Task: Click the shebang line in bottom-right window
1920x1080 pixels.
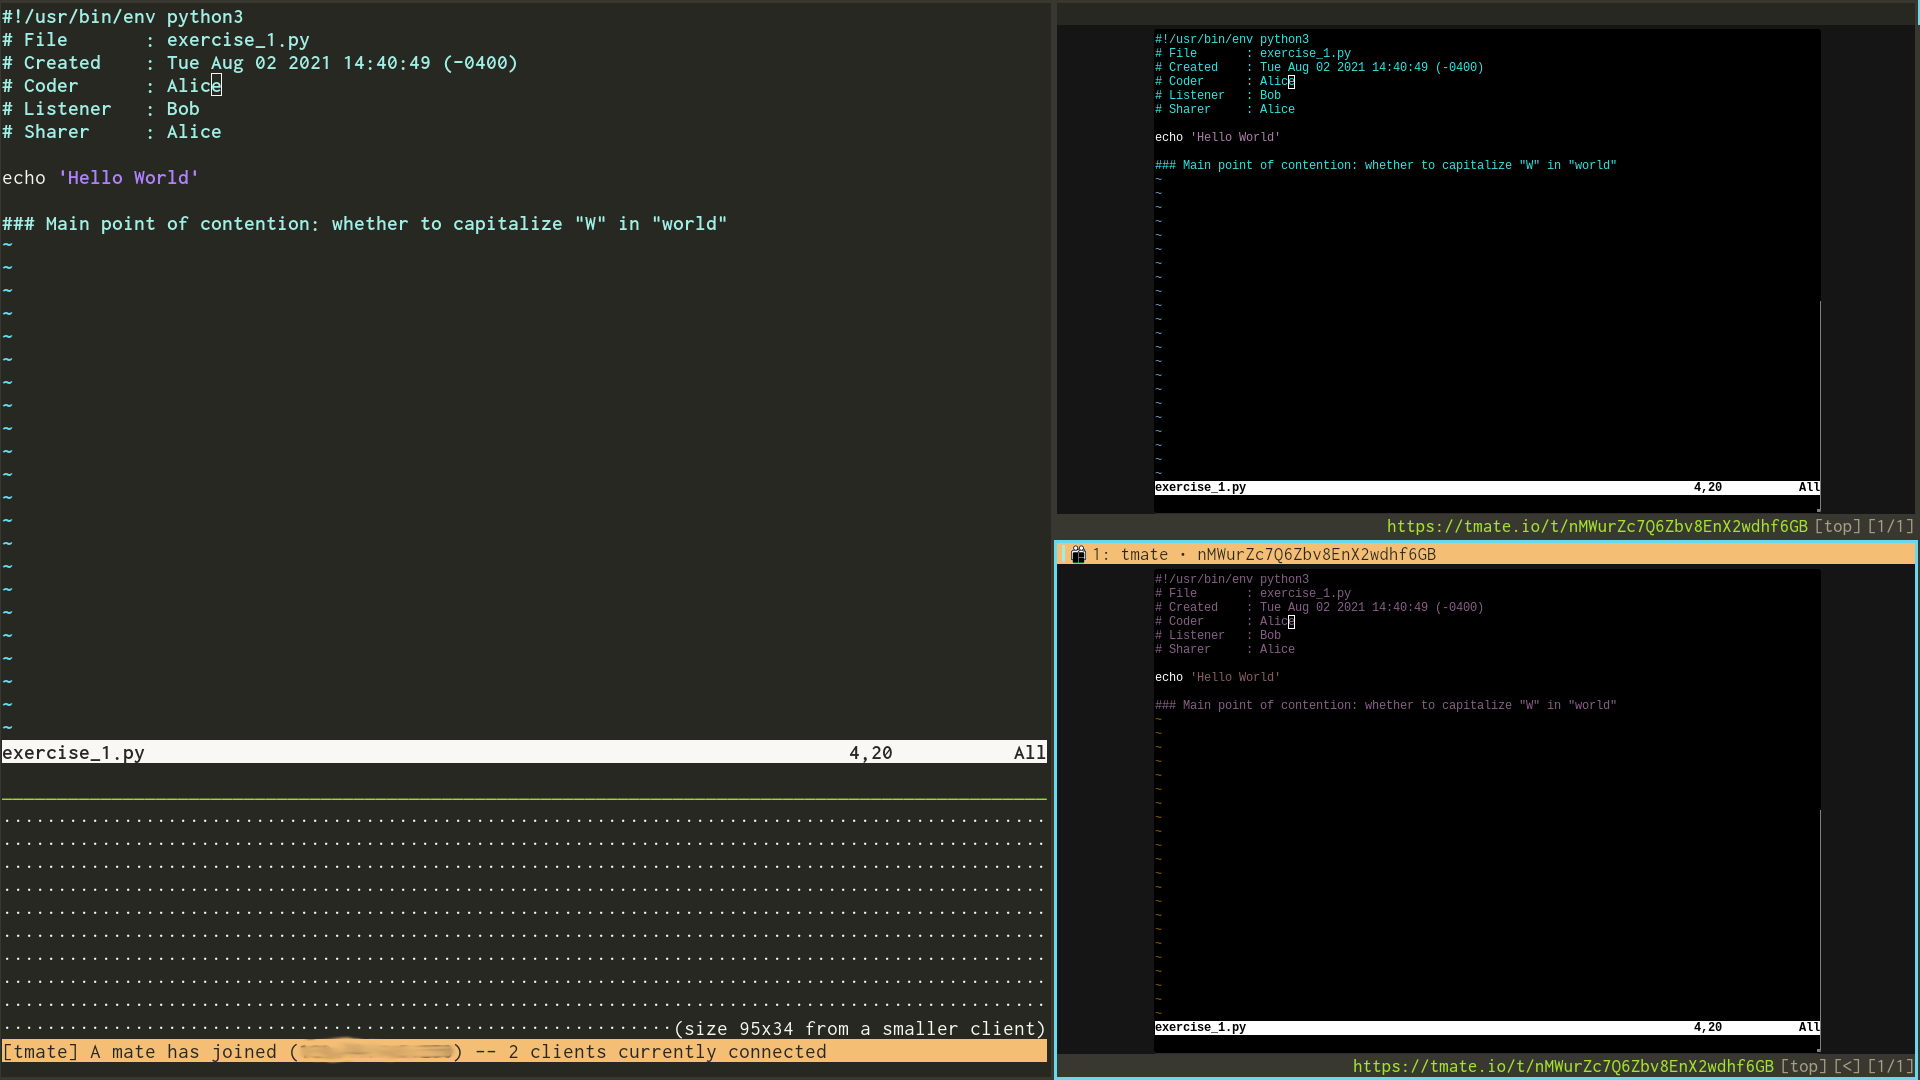Action: coord(1232,580)
